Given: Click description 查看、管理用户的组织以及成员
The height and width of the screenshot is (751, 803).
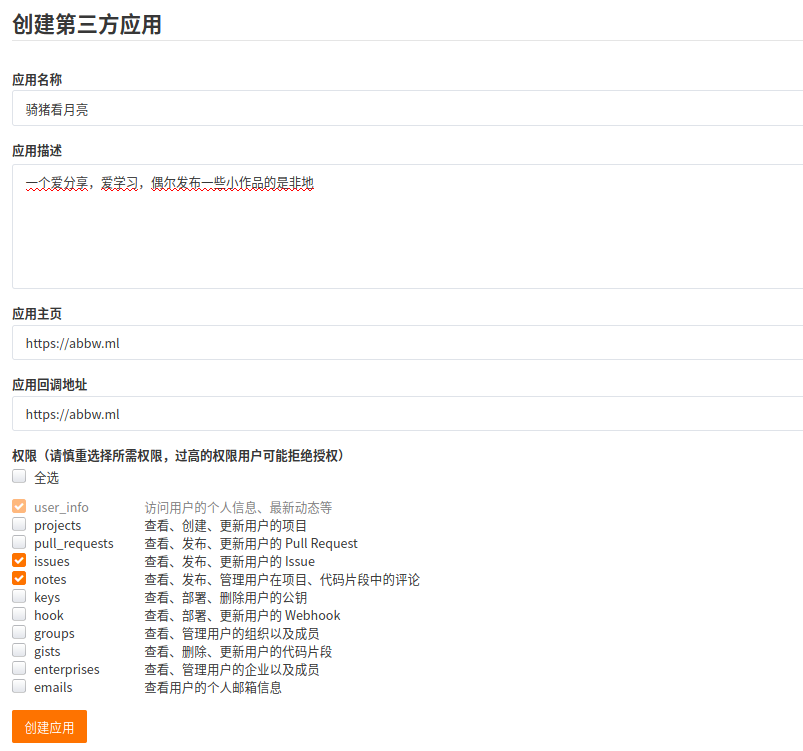Looking at the screenshot, I should point(232,634).
